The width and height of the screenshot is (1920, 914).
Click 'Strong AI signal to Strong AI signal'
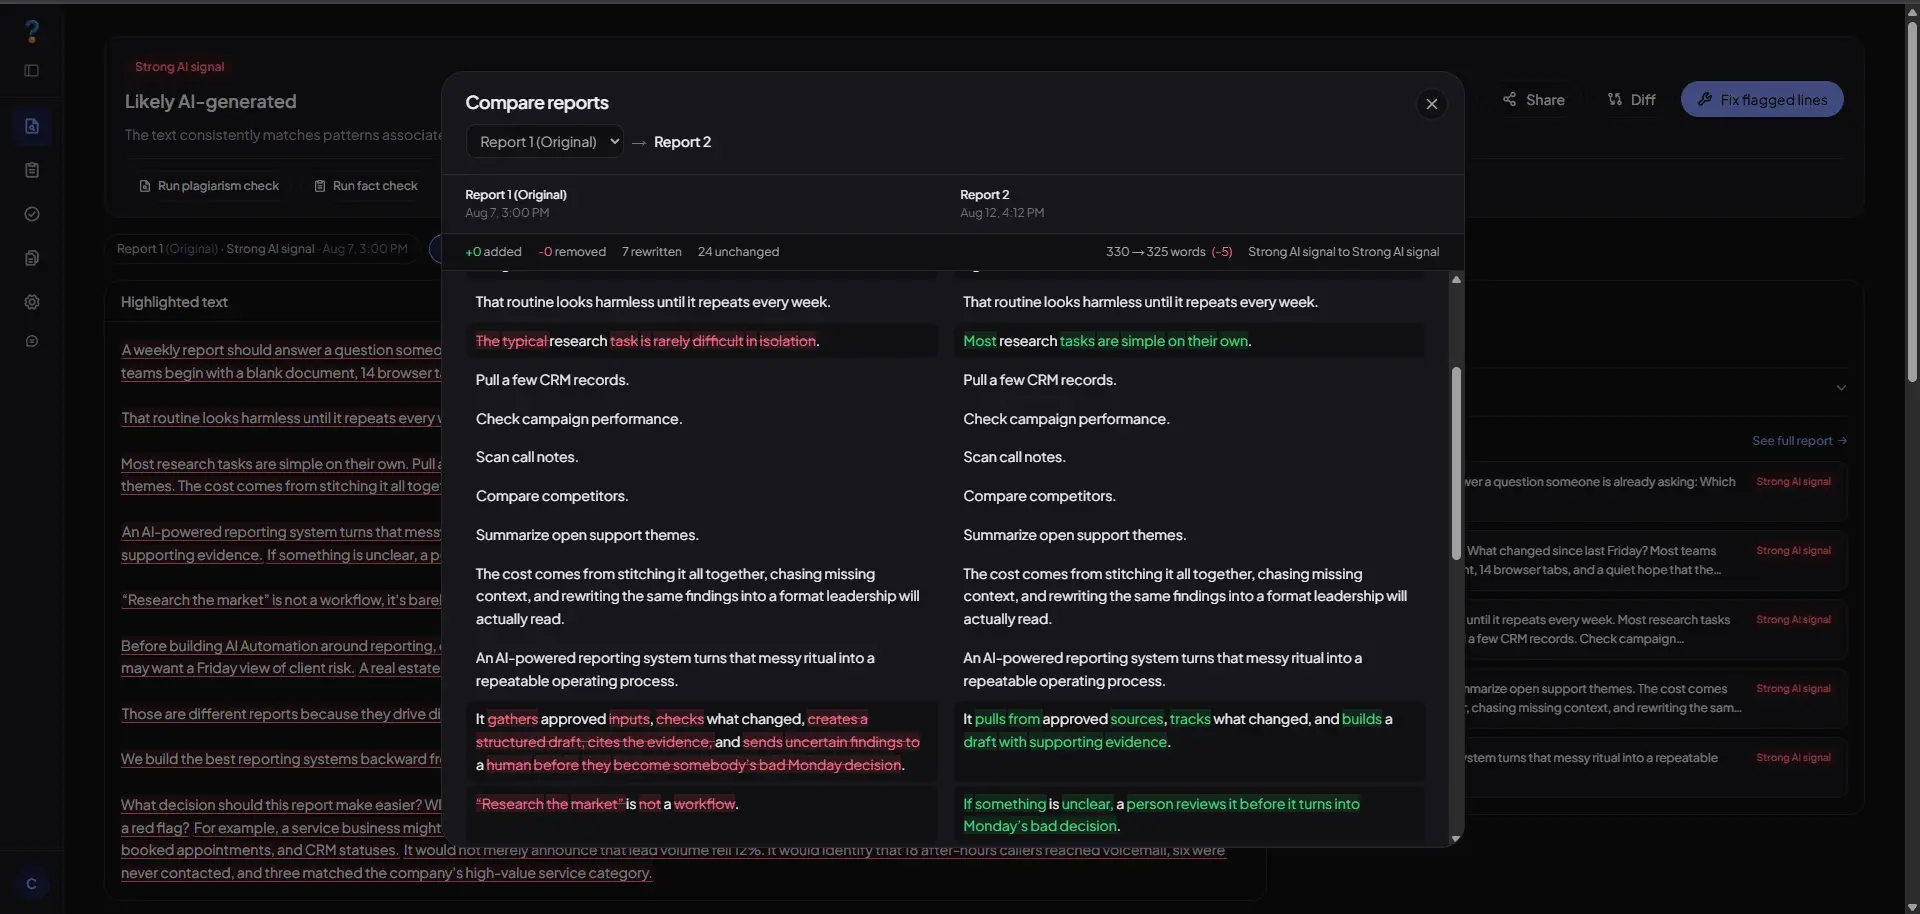tap(1343, 252)
